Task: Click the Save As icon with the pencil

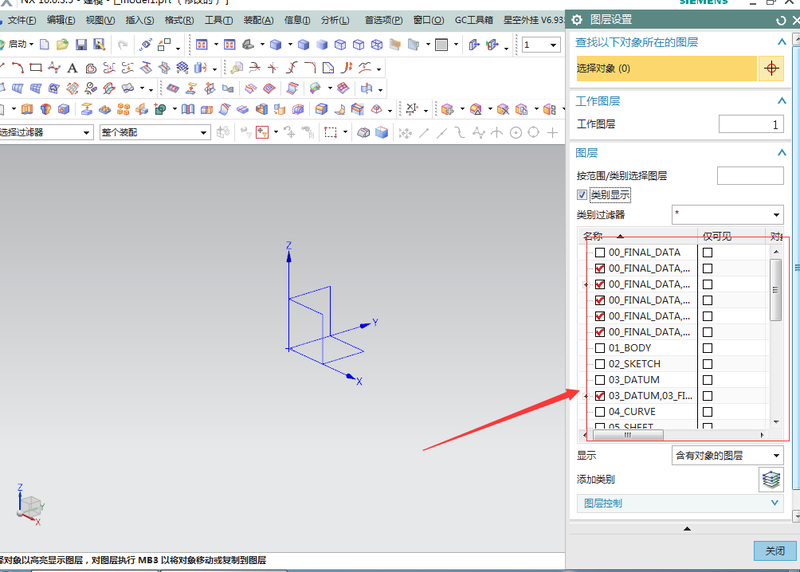Action: point(99,45)
